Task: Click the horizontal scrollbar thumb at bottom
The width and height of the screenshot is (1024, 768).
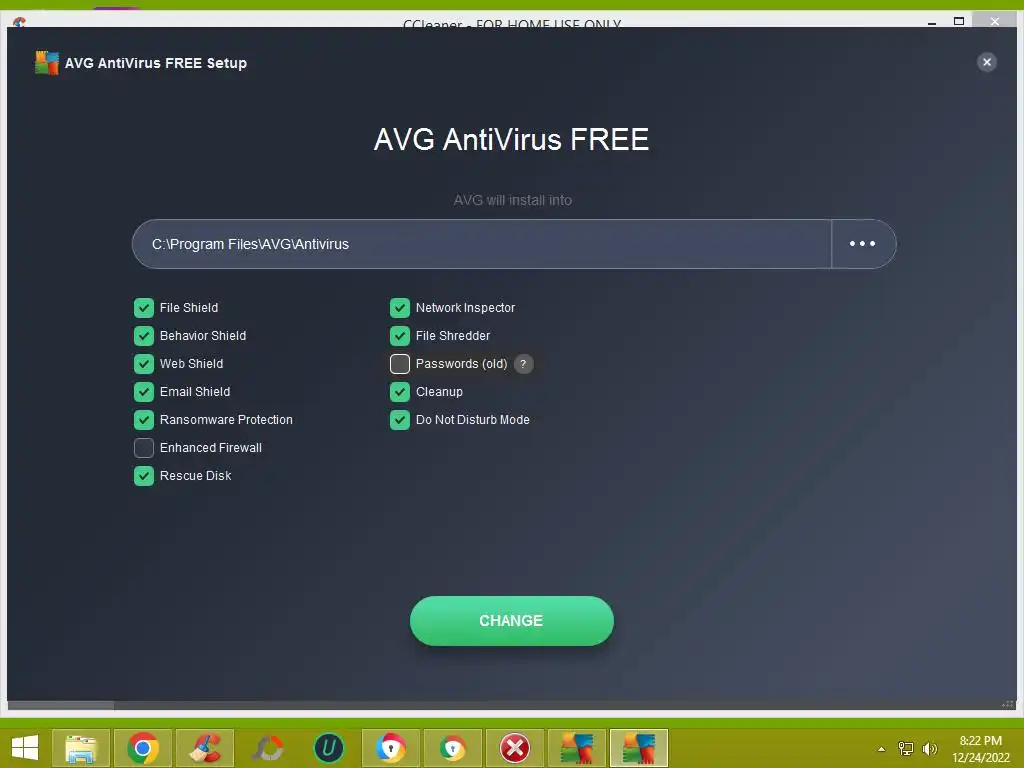Action: click(61, 705)
